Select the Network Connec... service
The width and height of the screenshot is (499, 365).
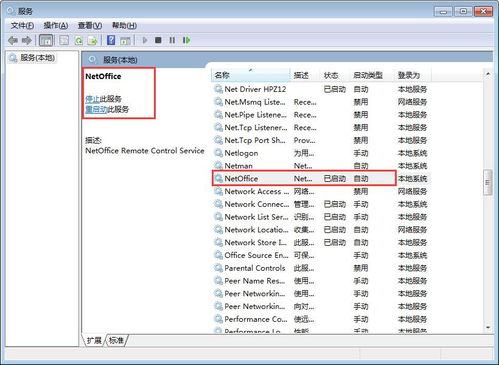(321, 204)
